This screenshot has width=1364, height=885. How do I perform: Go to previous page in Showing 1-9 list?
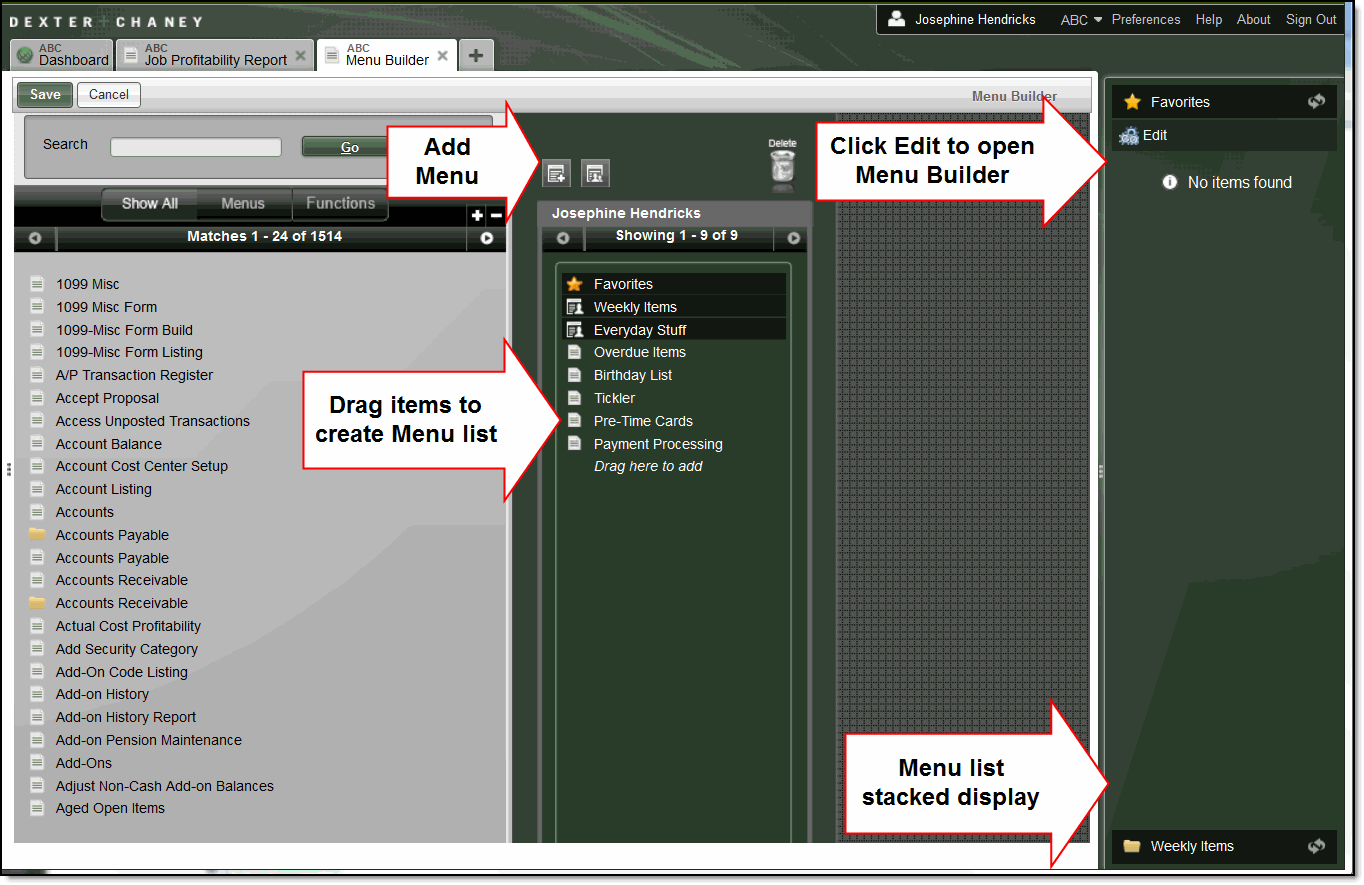[x=563, y=238]
